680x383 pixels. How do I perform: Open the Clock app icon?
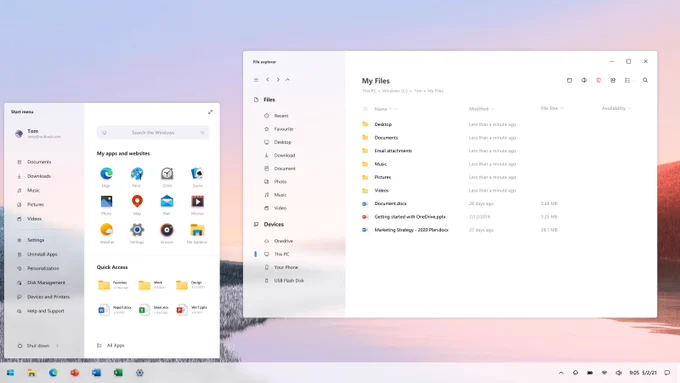[167, 174]
